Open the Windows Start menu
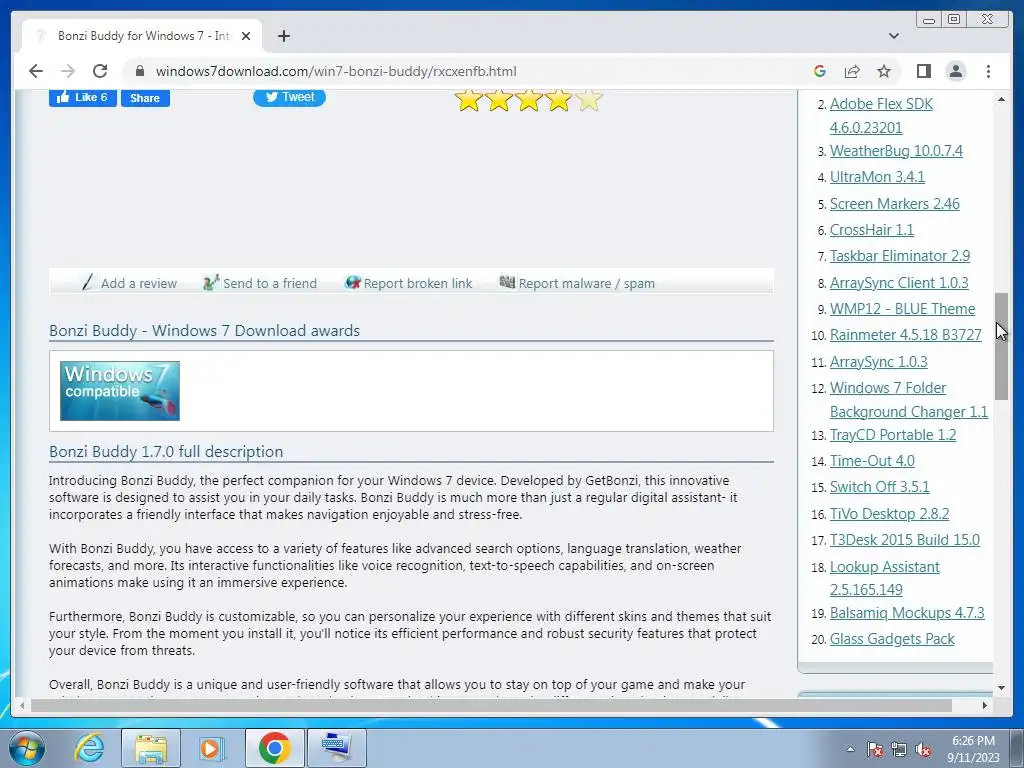The width and height of the screenshot is (1024, 768). [26, 748]
